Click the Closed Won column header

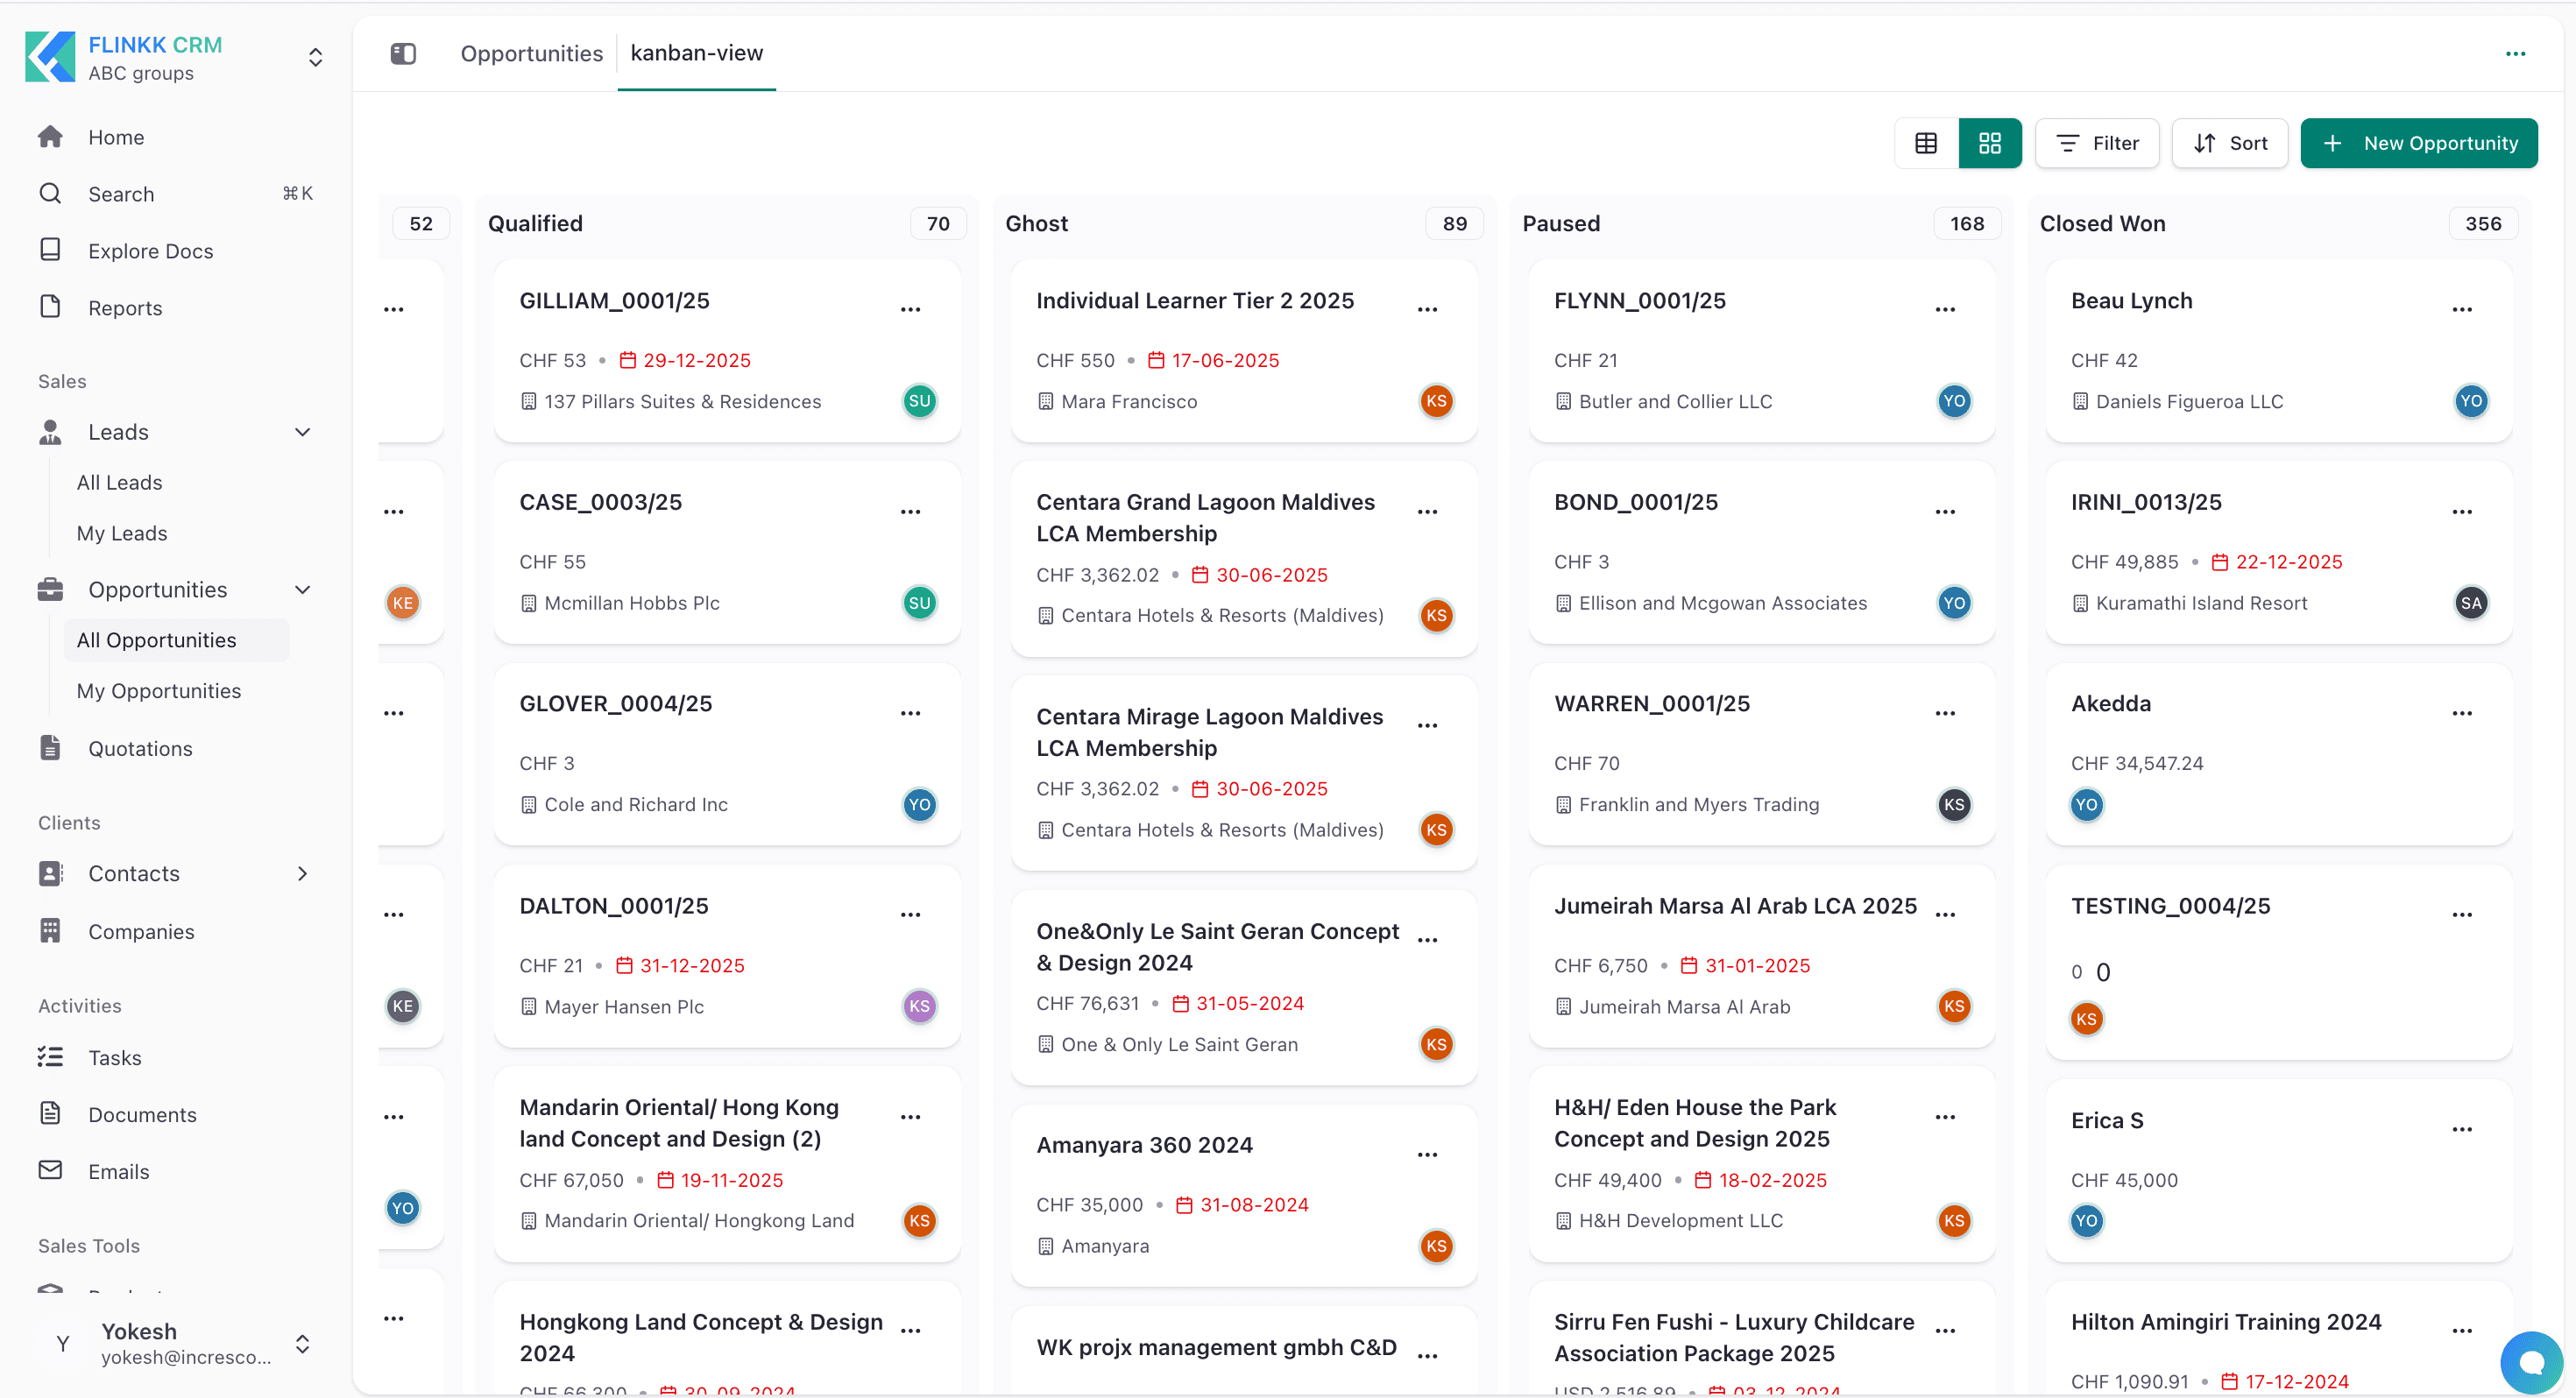pos(2102,224)
